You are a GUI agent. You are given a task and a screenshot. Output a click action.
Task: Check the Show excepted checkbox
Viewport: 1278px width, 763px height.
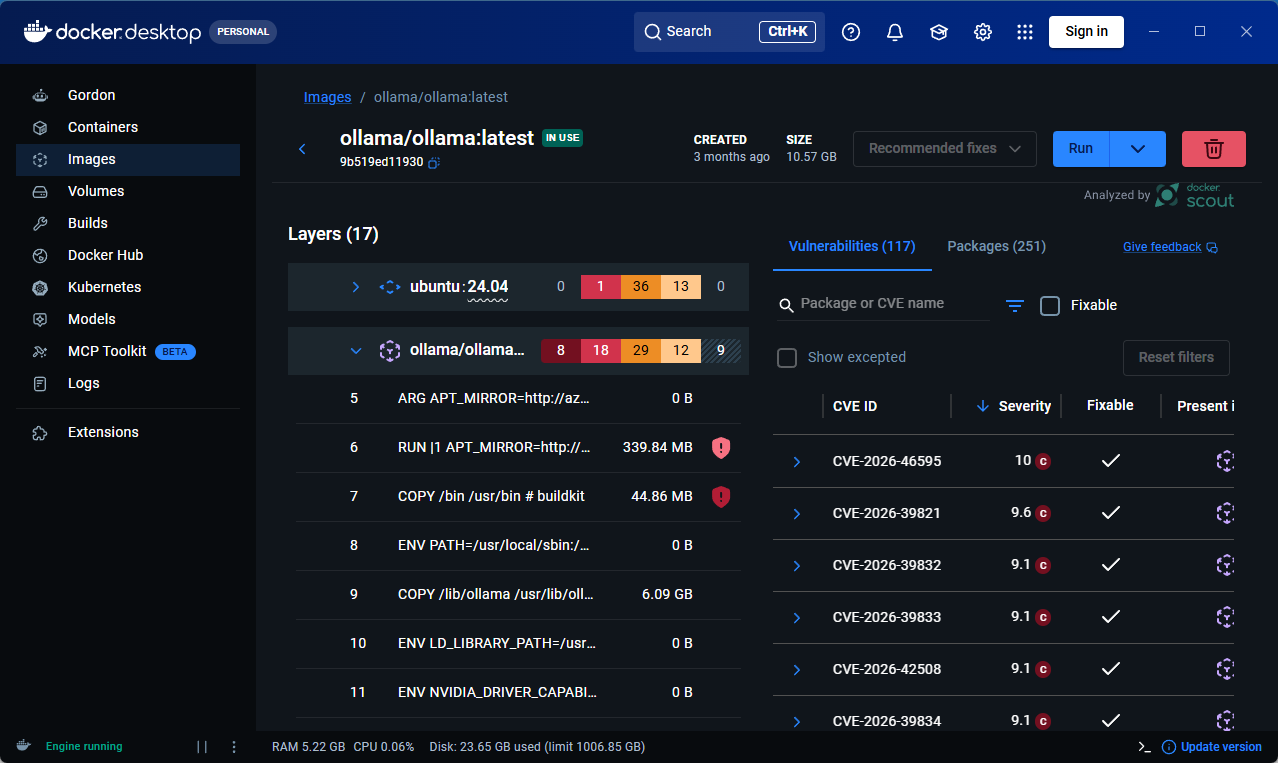[x=787, y=358]
